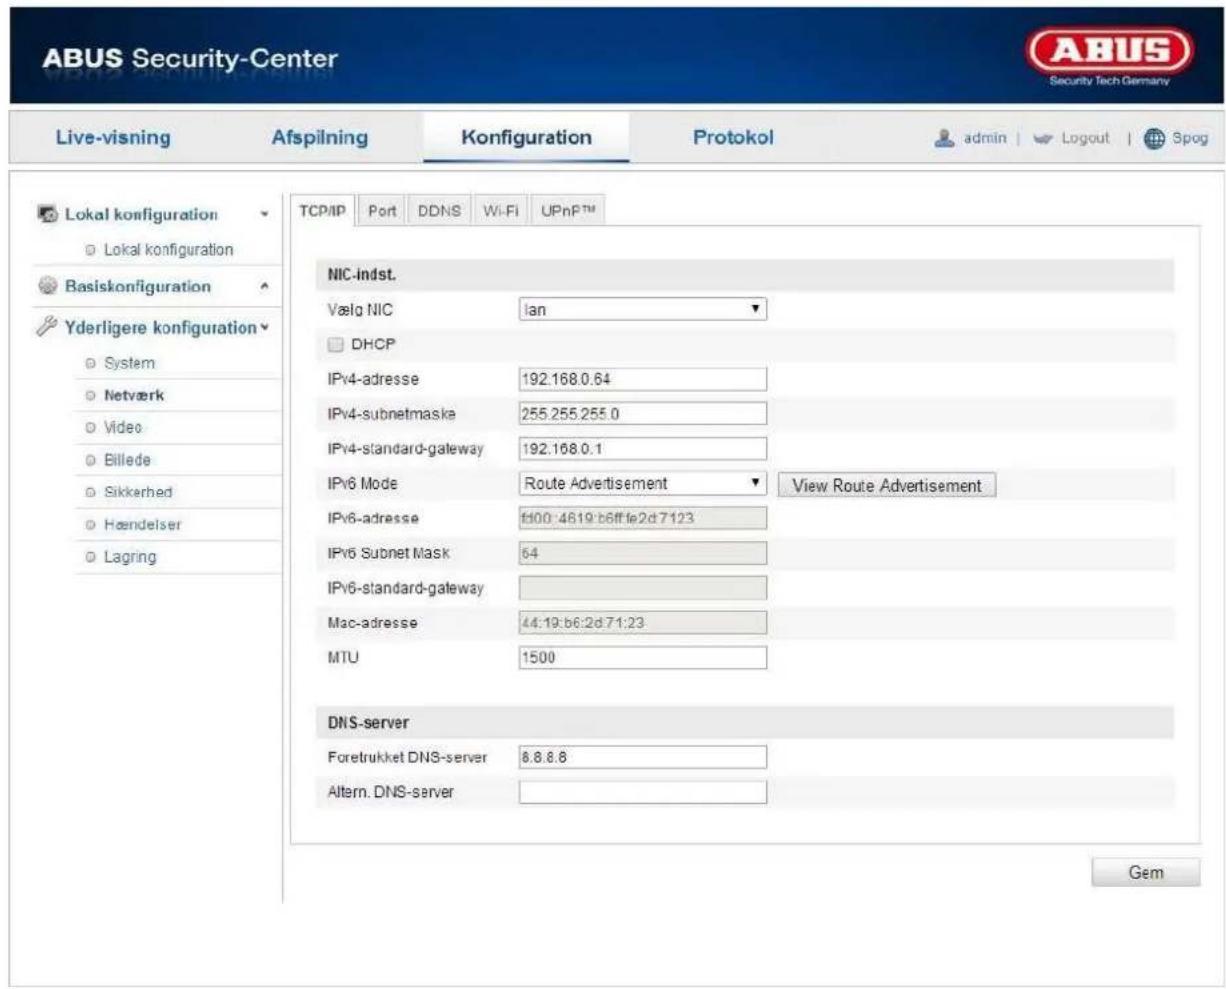Switch to the Live-visning tab
The width and height of the screenshot is (1226, 989).
[113, 137]
